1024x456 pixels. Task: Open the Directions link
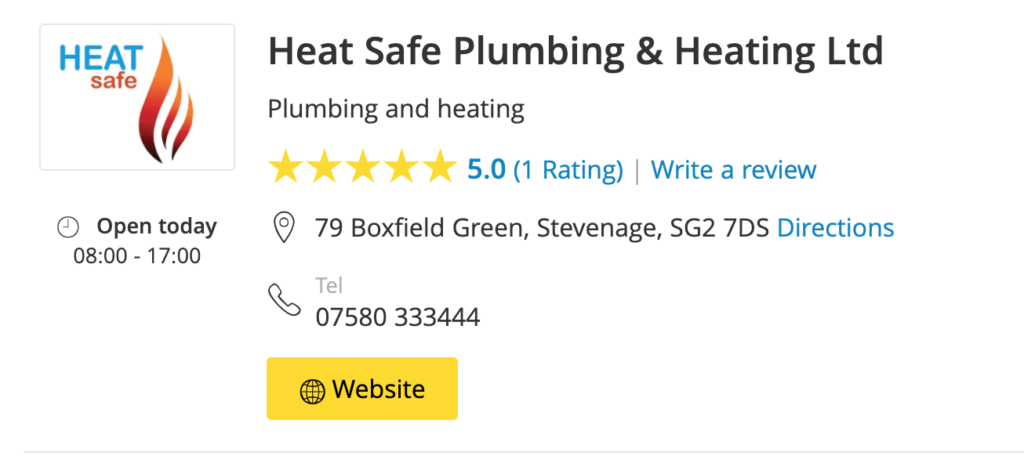[x=835, y=228]
